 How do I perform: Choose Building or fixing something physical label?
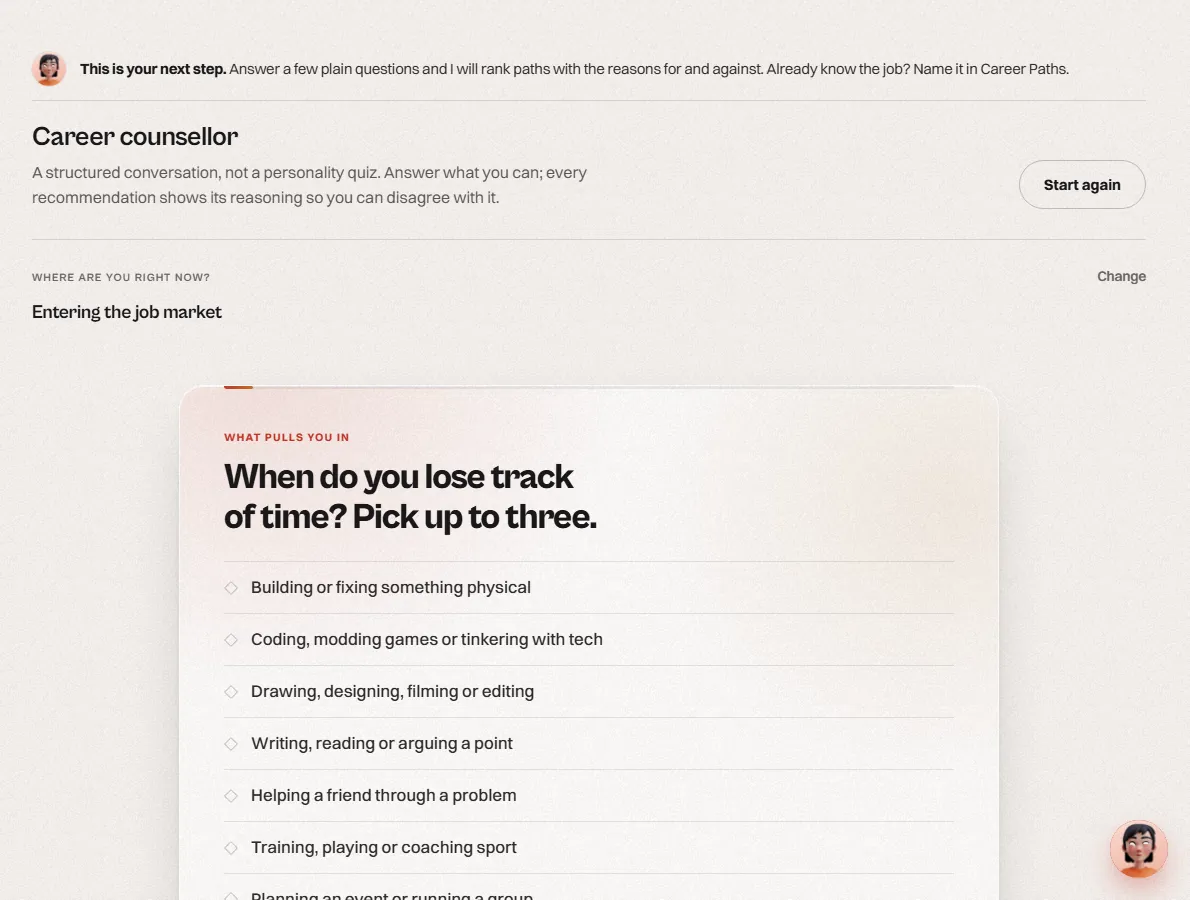[x=391, y=587]
